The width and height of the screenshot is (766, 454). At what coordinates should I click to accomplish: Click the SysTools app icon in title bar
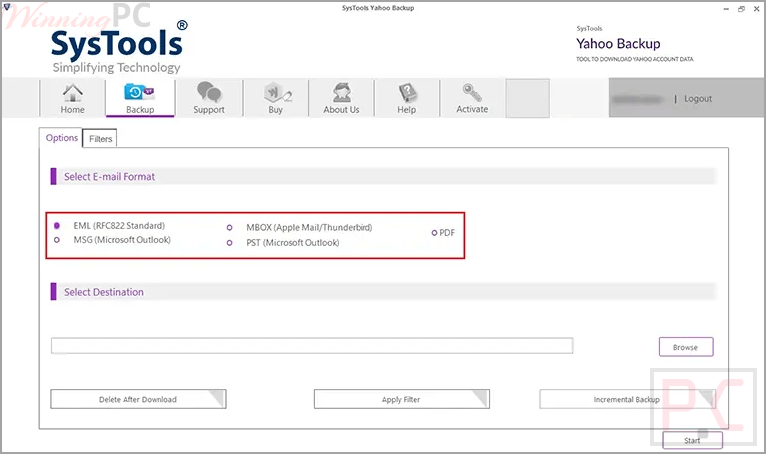pos(6,6)
